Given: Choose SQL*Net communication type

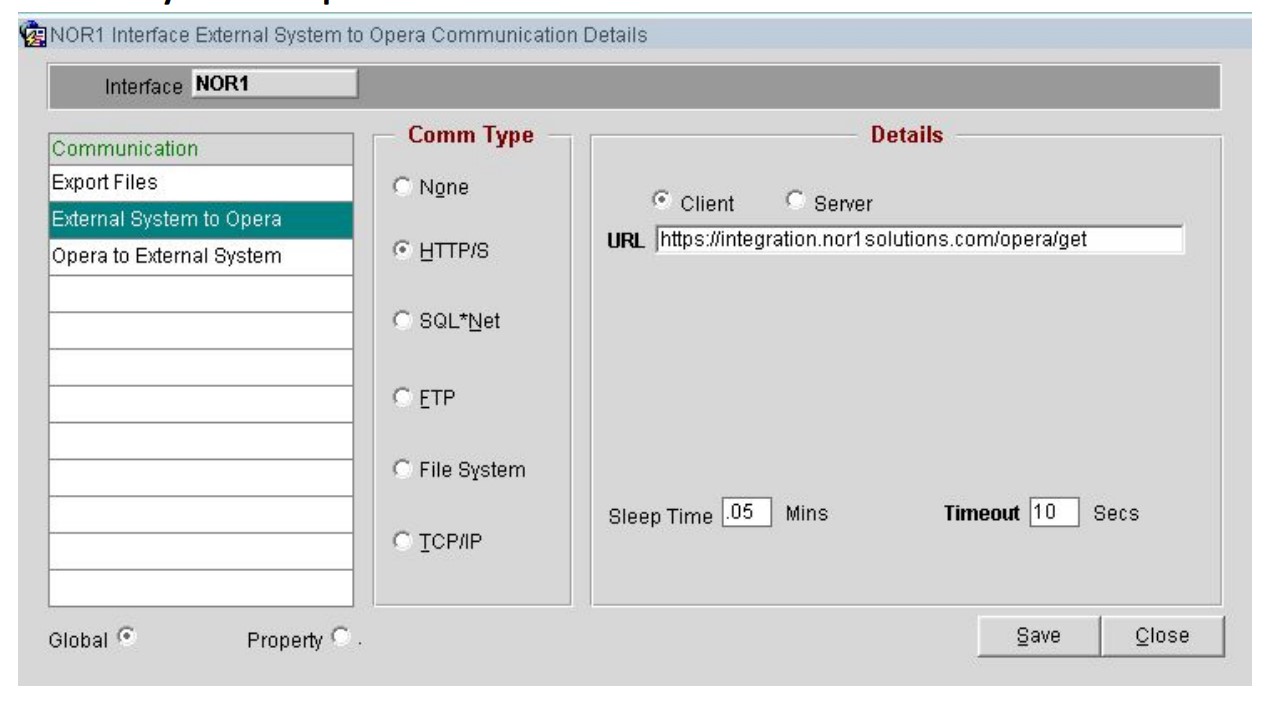Looking at the screenshot, I should point(403,321).
